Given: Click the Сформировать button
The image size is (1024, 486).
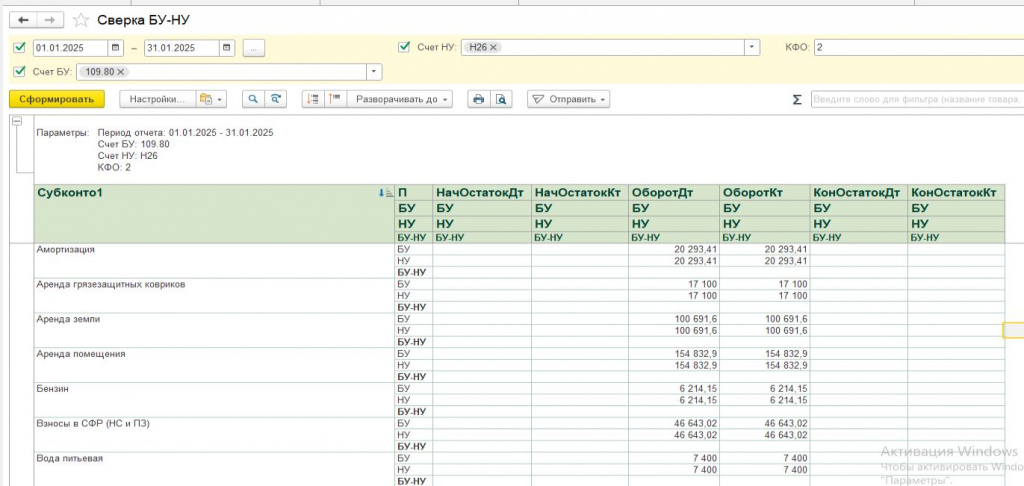Looking at the screenshot, I should [56, 99].
